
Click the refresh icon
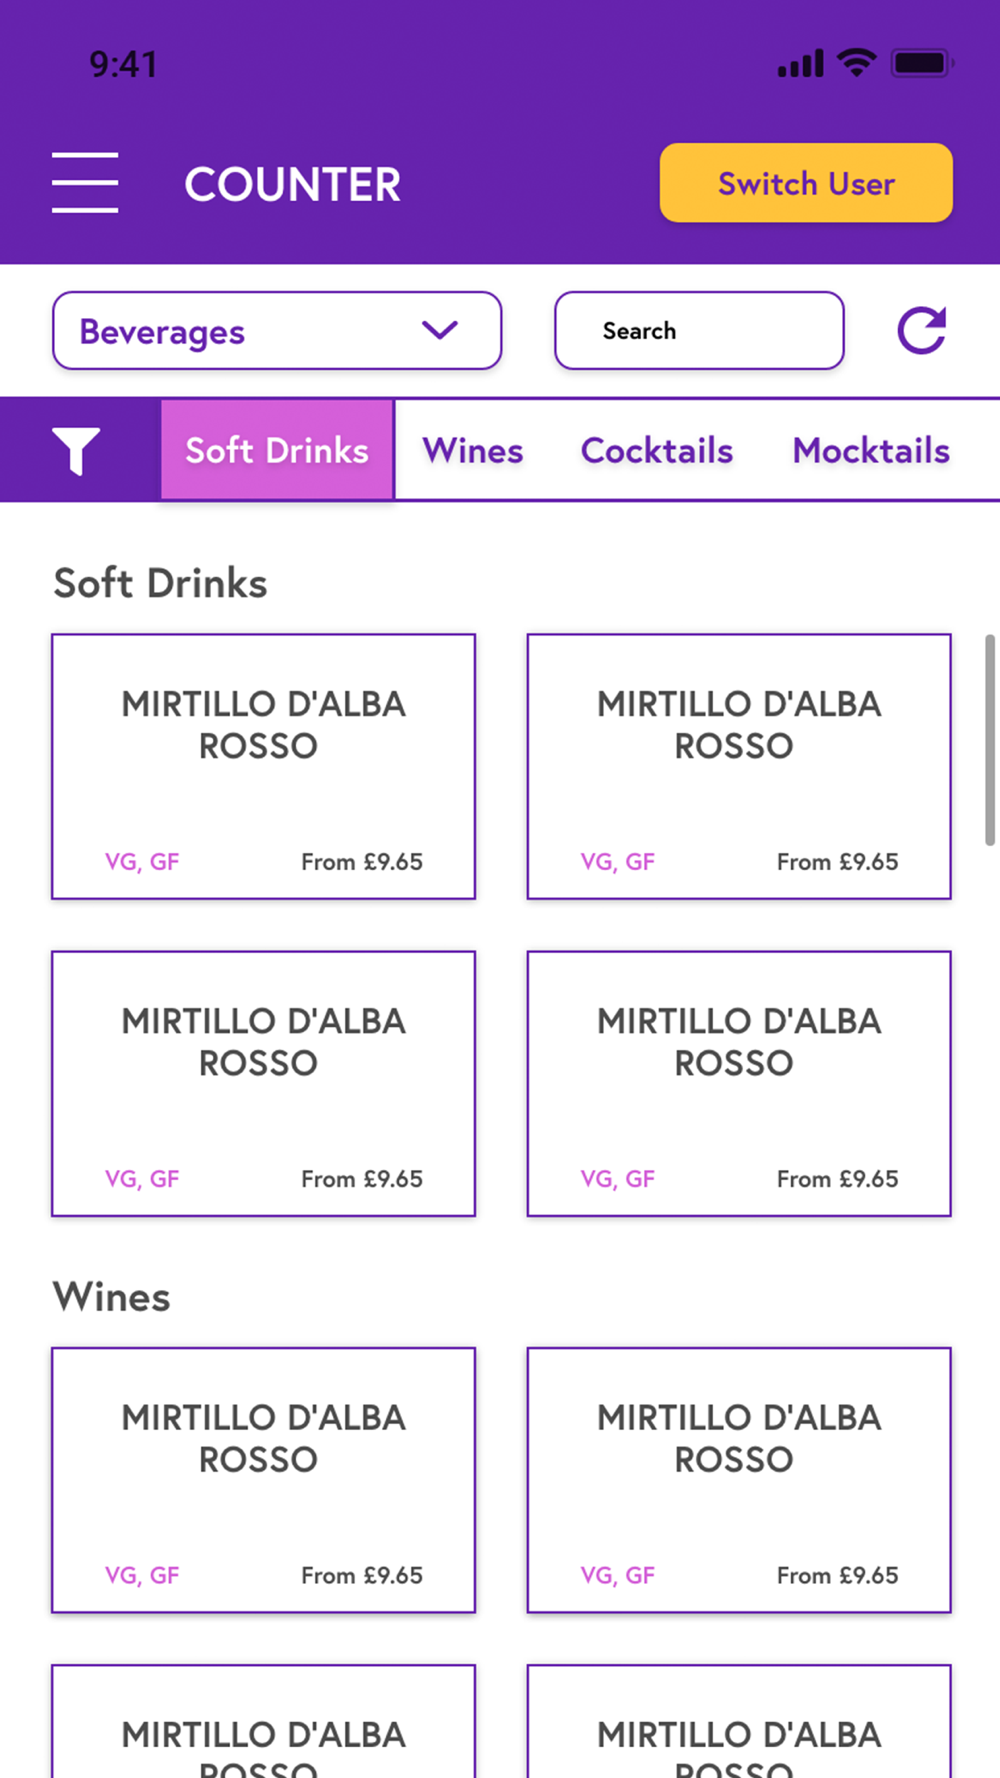(921, 331)
